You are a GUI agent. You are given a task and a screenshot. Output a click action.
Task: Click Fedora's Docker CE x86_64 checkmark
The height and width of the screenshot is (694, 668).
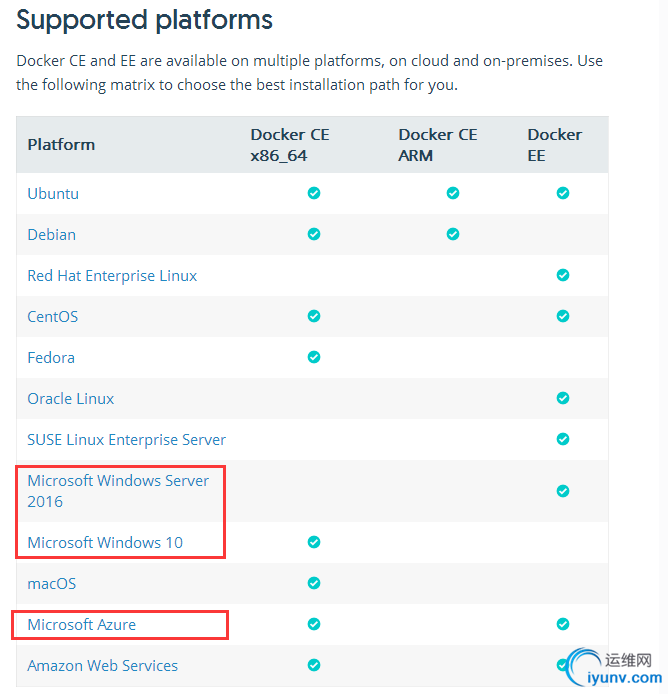tap(314, 357)
